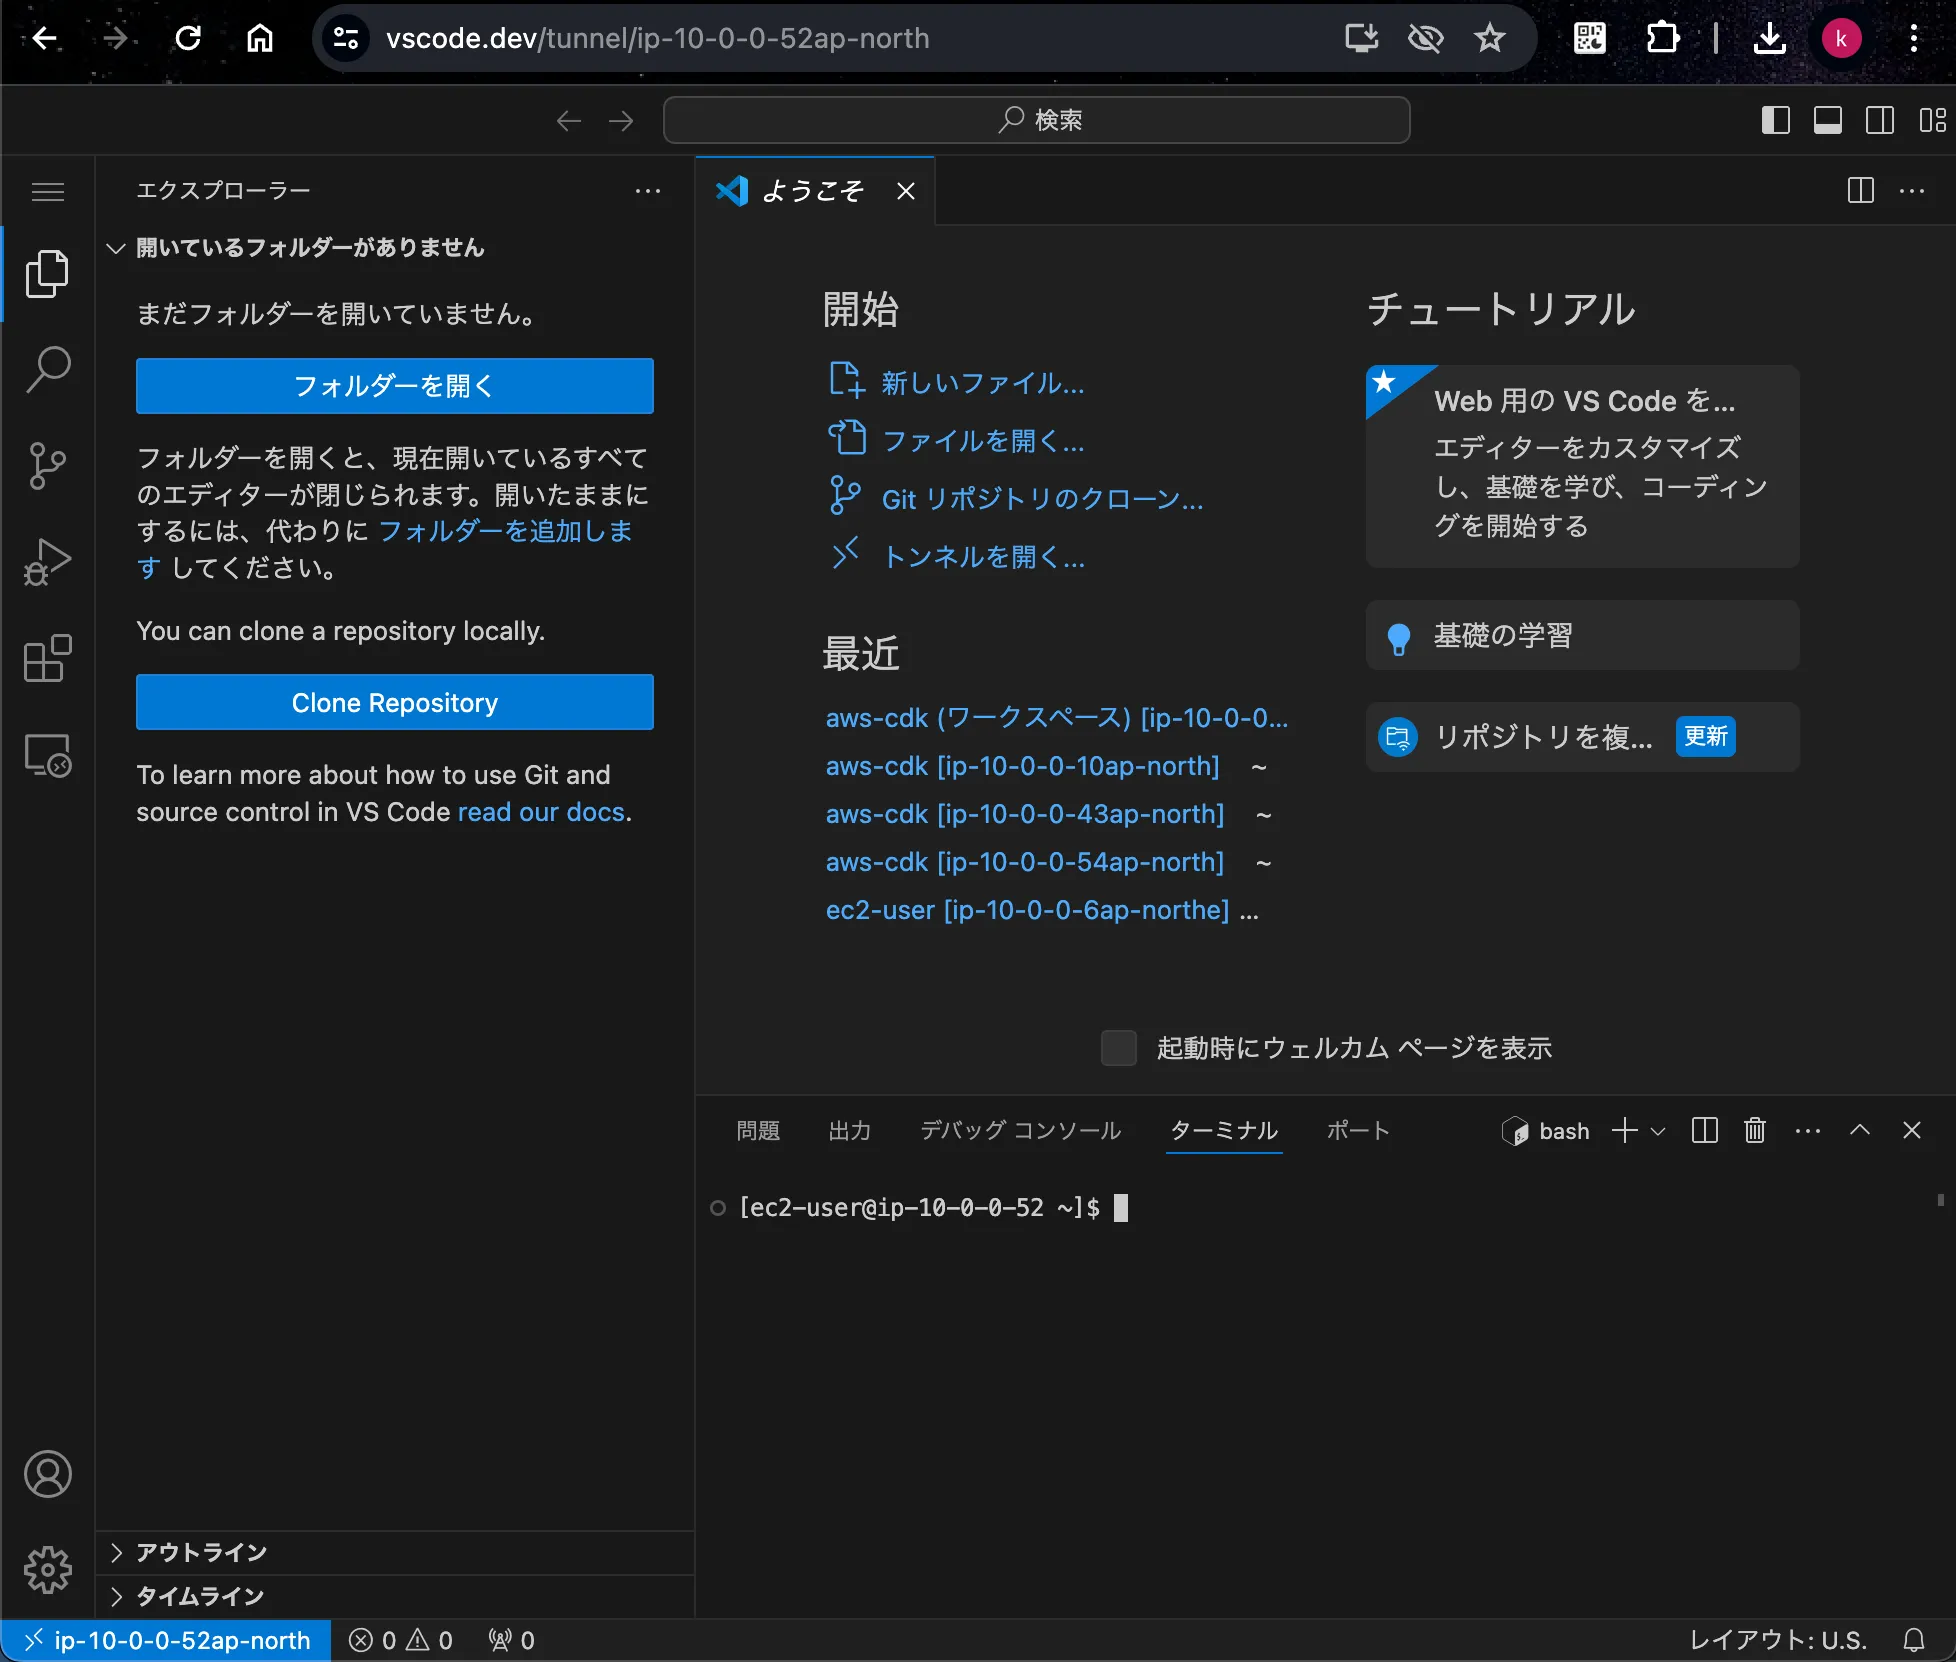
Task: Select the ようこそ editor tab
Action: pos(814,191)
